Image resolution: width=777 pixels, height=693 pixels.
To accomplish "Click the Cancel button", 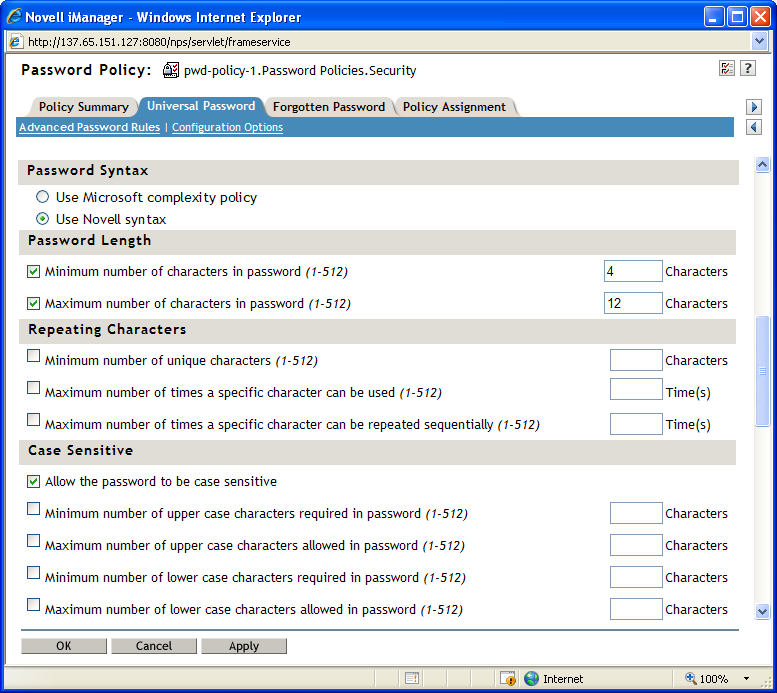I will coord(154,645).
